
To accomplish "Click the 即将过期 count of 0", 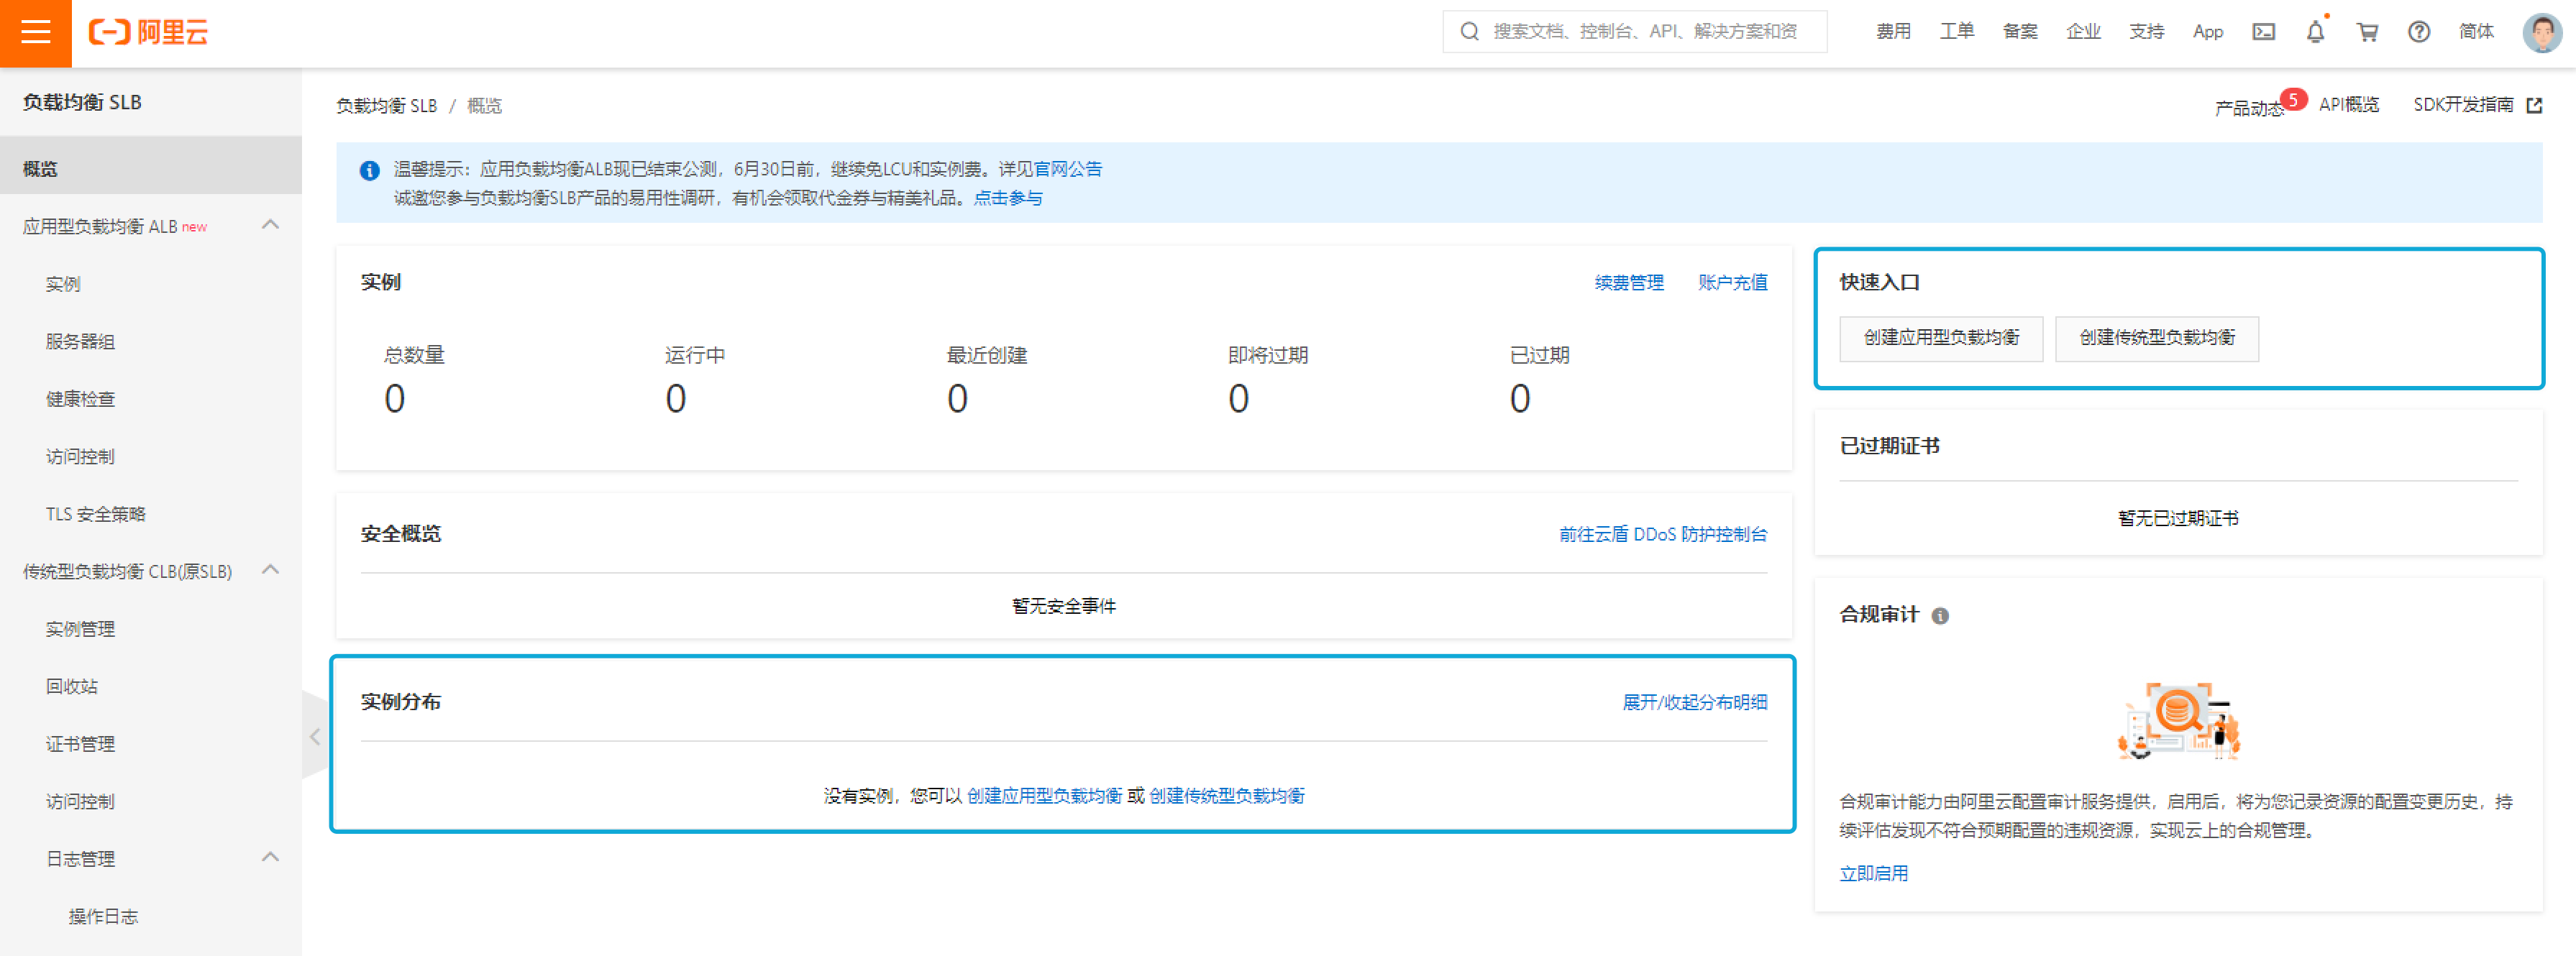I will pos(1239,400).
